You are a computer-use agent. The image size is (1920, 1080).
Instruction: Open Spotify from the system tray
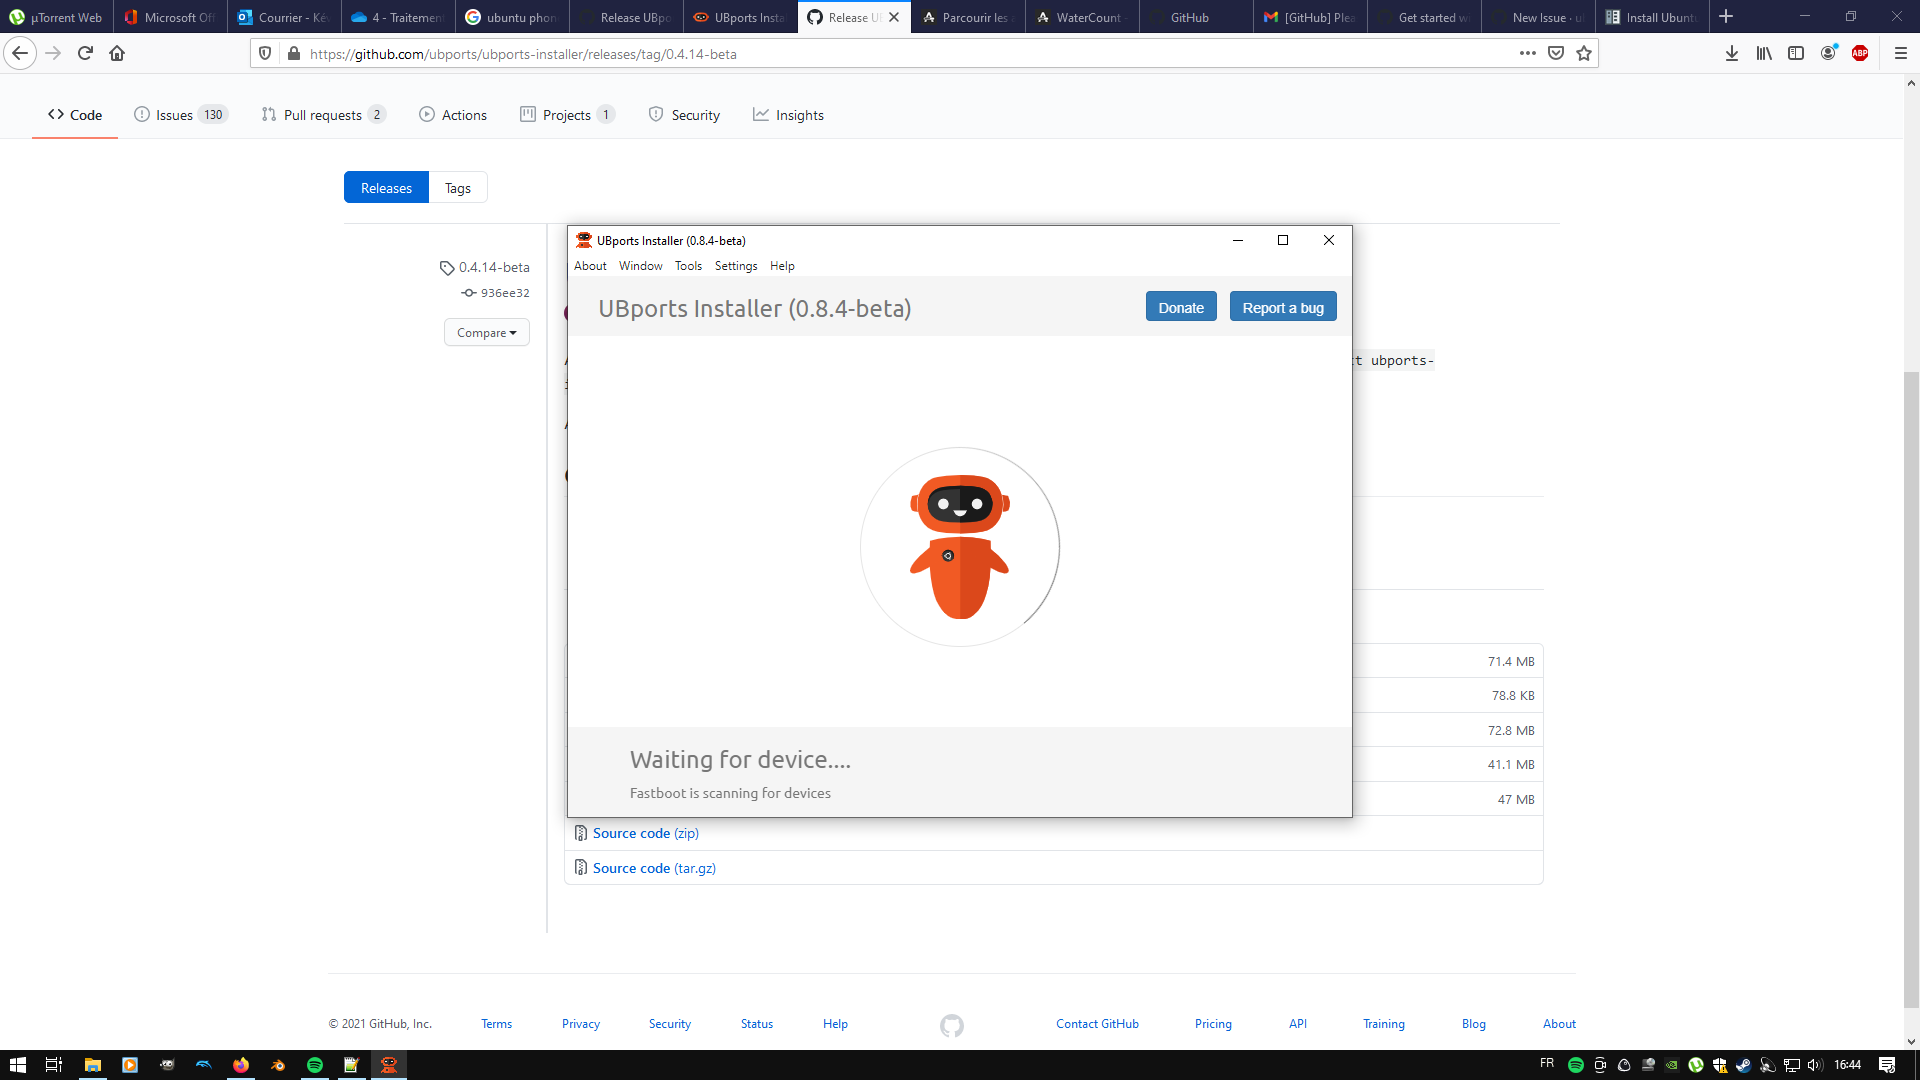pos(1578,1066)
